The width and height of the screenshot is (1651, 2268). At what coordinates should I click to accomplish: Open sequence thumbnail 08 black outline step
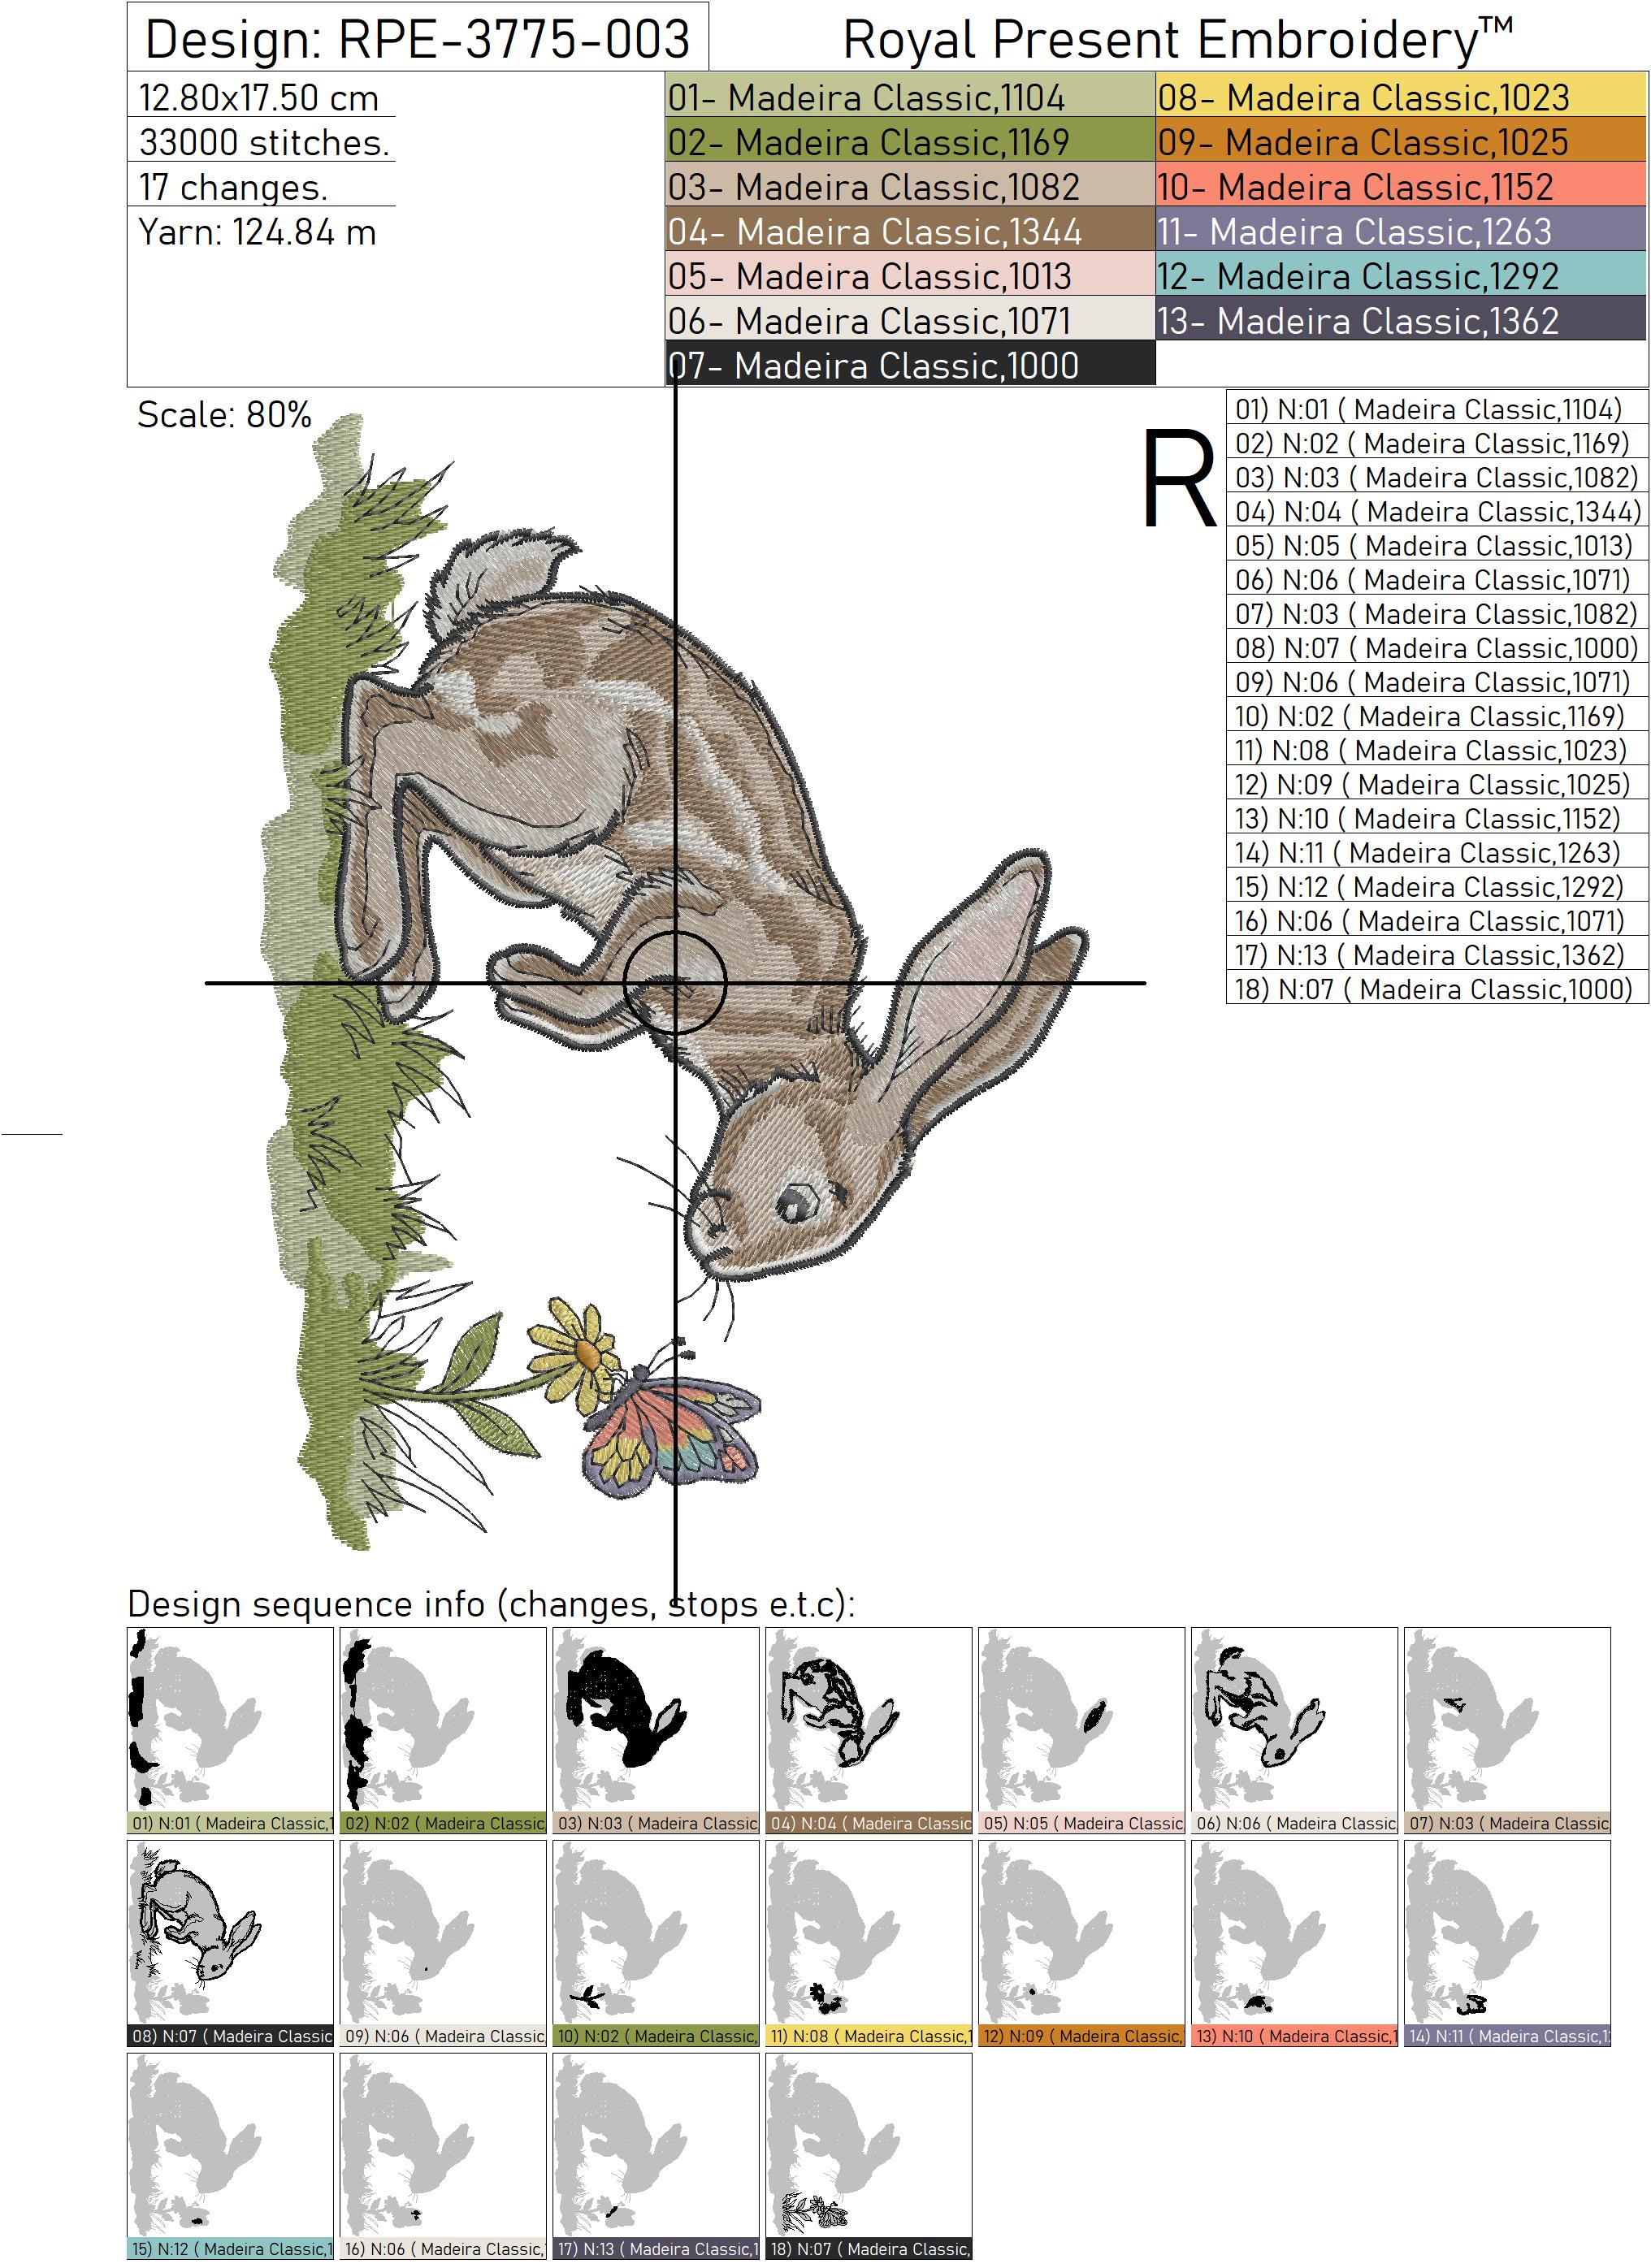point(229,1941)
